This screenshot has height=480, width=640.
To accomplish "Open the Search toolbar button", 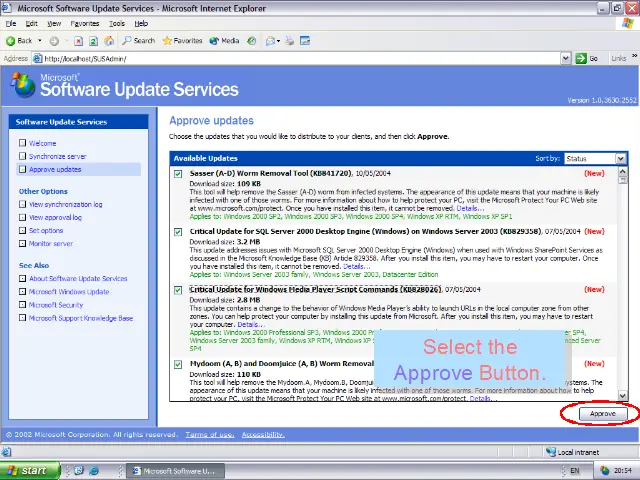I will 138,40.
